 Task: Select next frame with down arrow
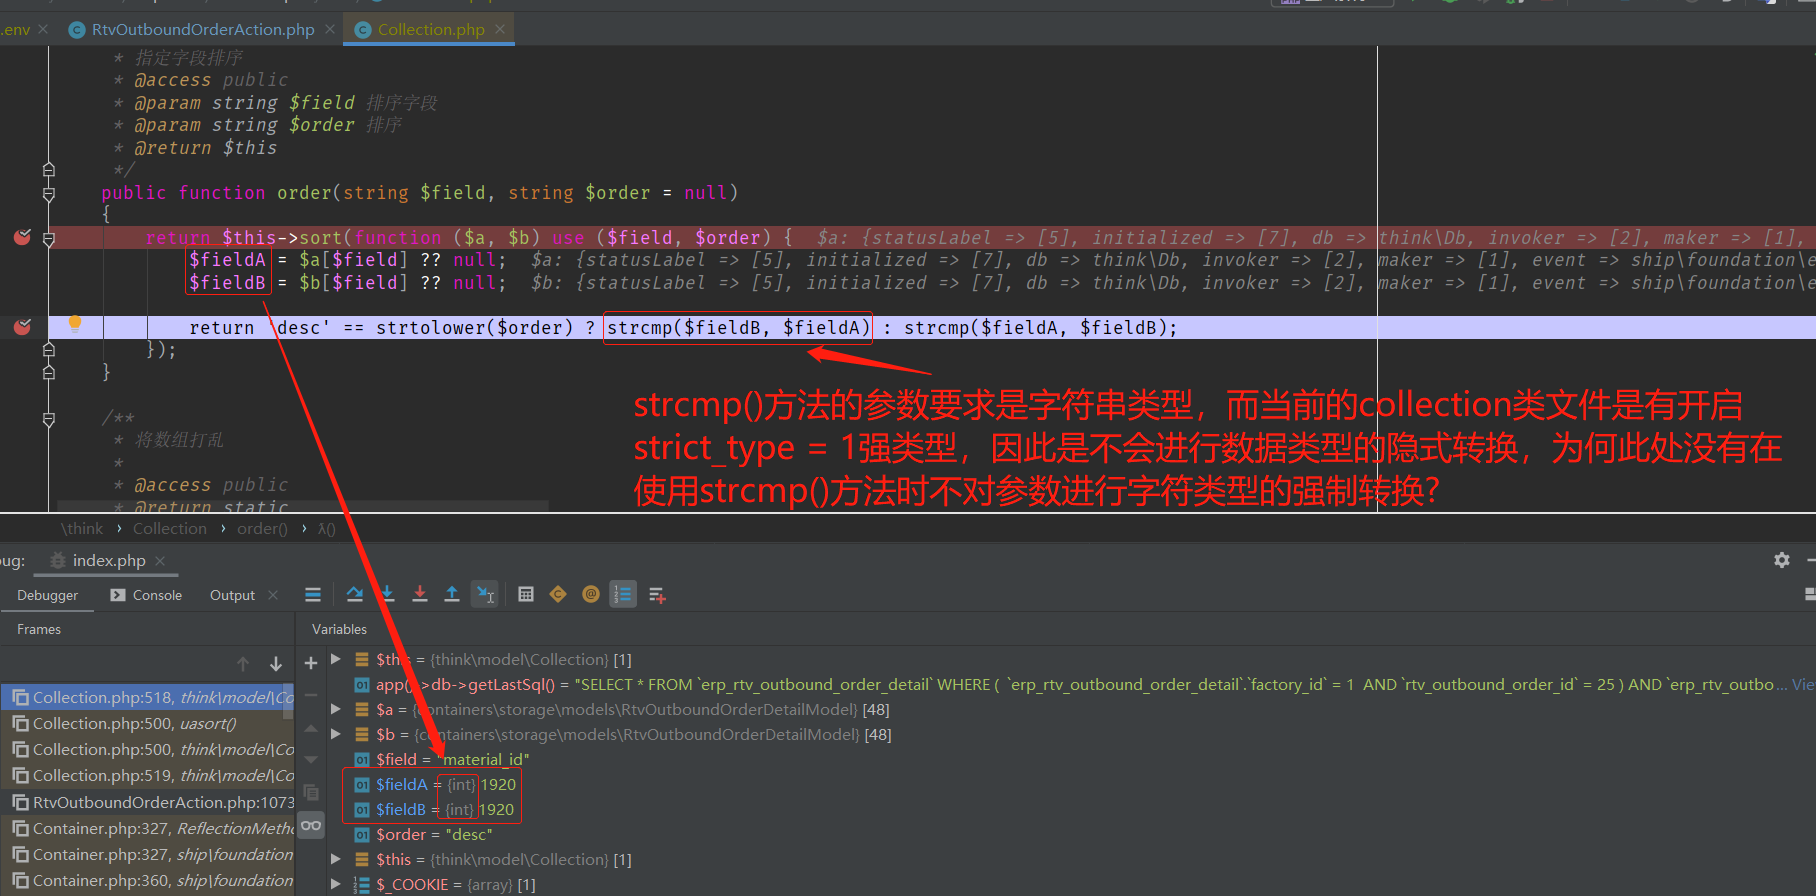[x=276, y=664]
